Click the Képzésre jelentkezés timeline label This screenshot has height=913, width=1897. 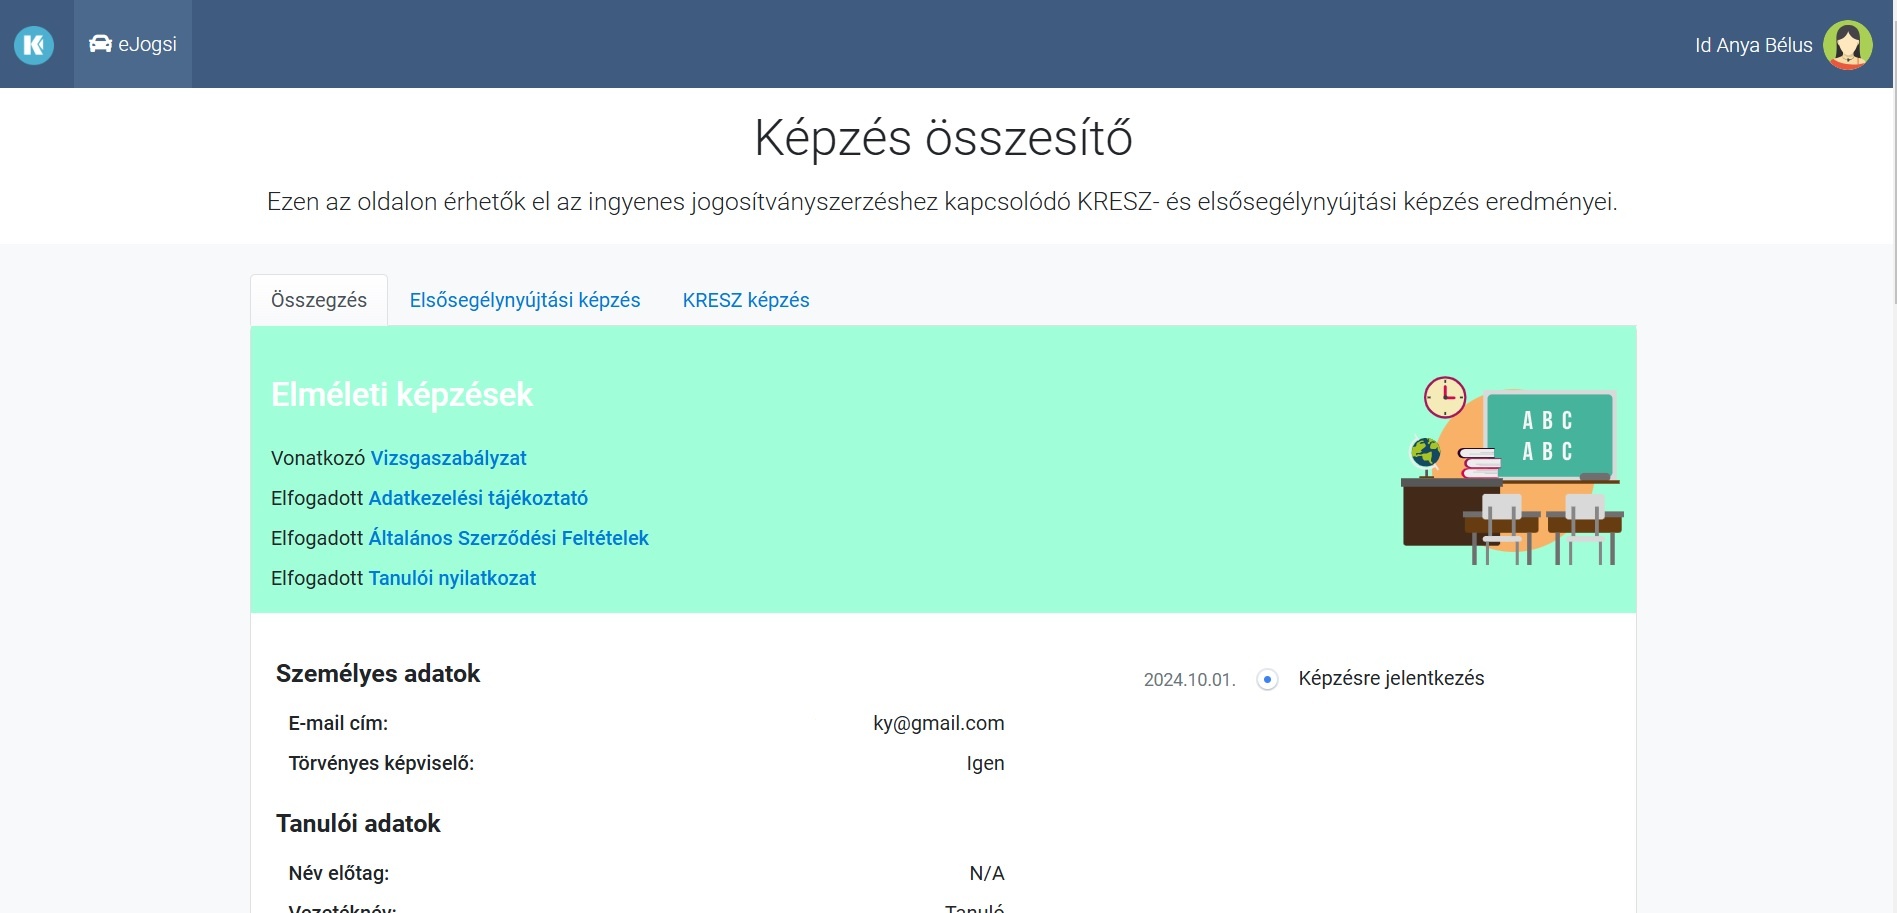pyautogui.click(x=1391, y=678)
